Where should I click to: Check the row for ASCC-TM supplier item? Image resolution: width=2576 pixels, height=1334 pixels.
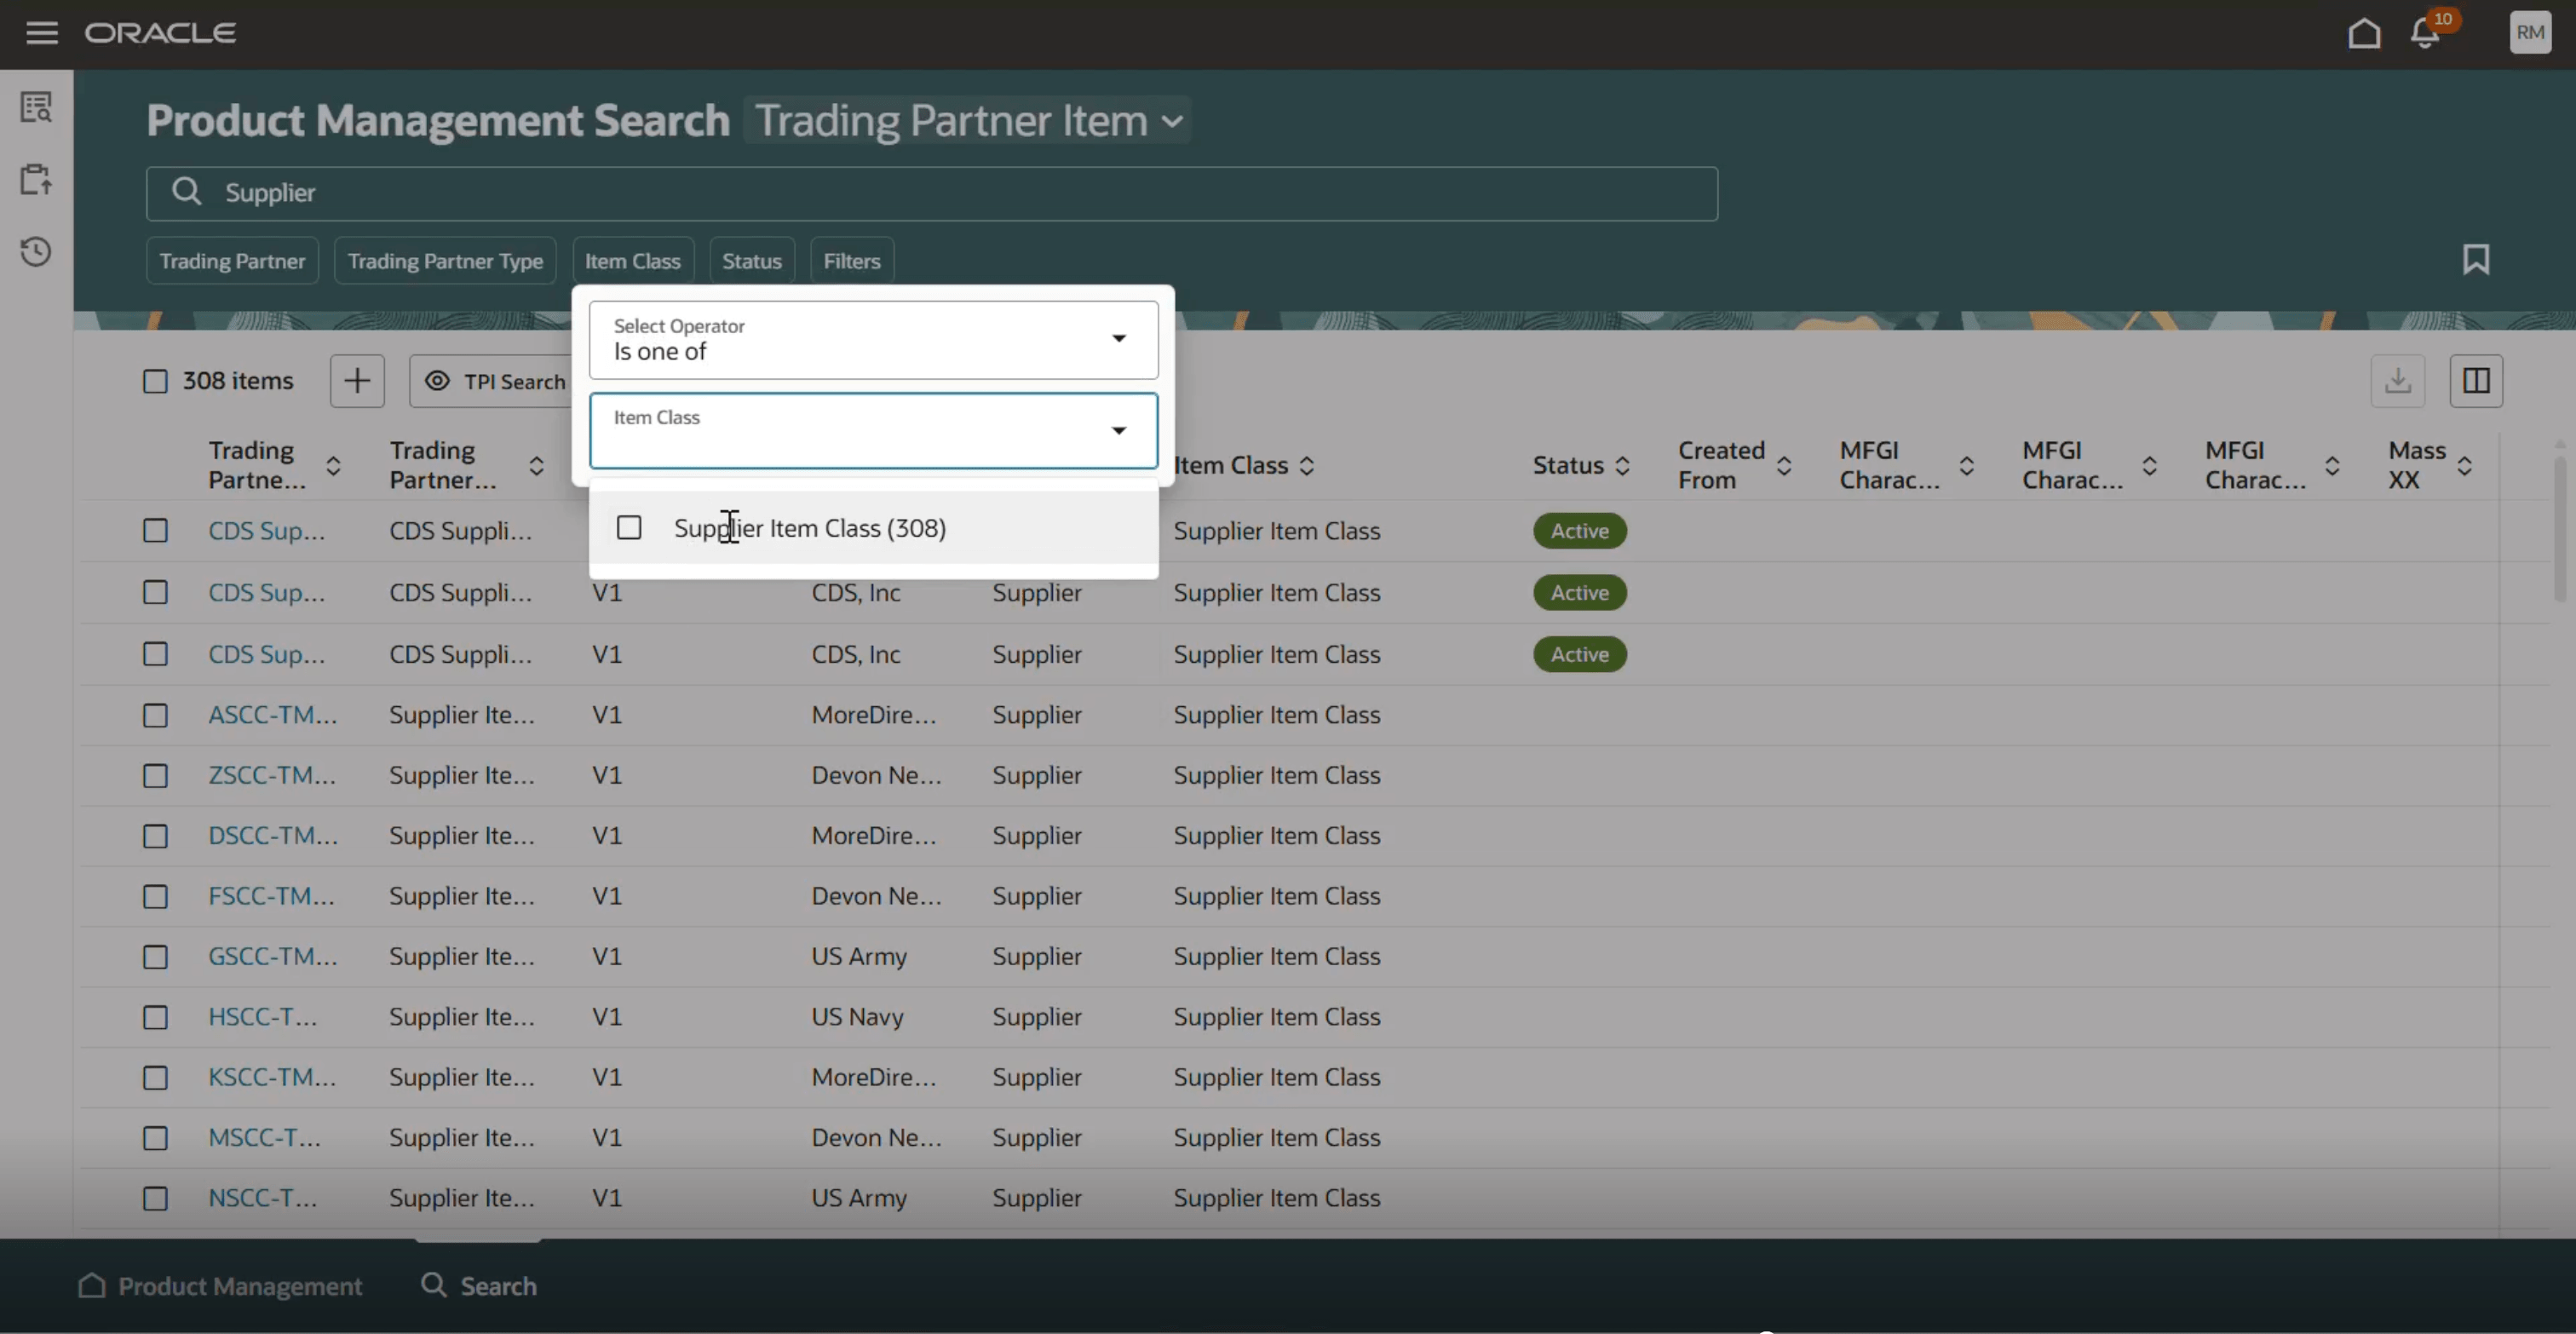pyautogui.click(x=155, y=715)
